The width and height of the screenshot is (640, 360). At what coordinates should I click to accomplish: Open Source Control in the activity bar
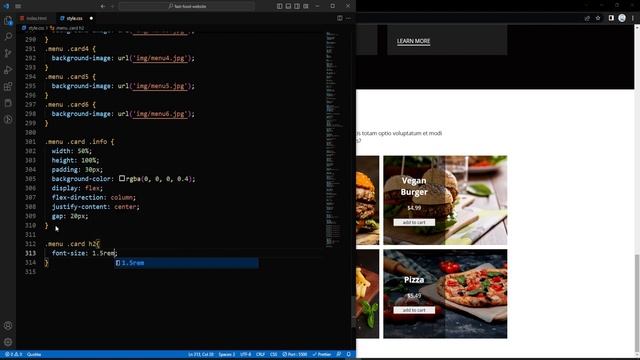tap(8, 53)
